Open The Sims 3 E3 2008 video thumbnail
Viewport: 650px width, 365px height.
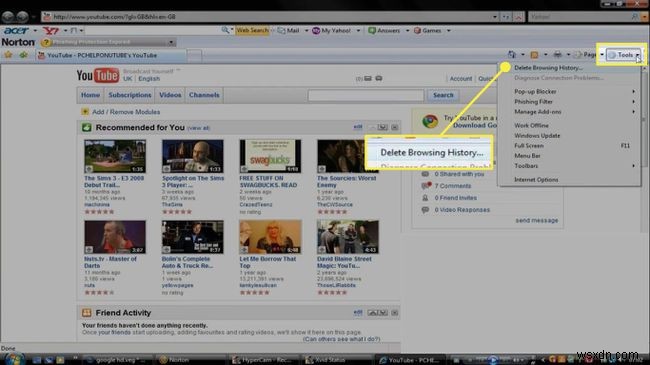click(115, 156)
